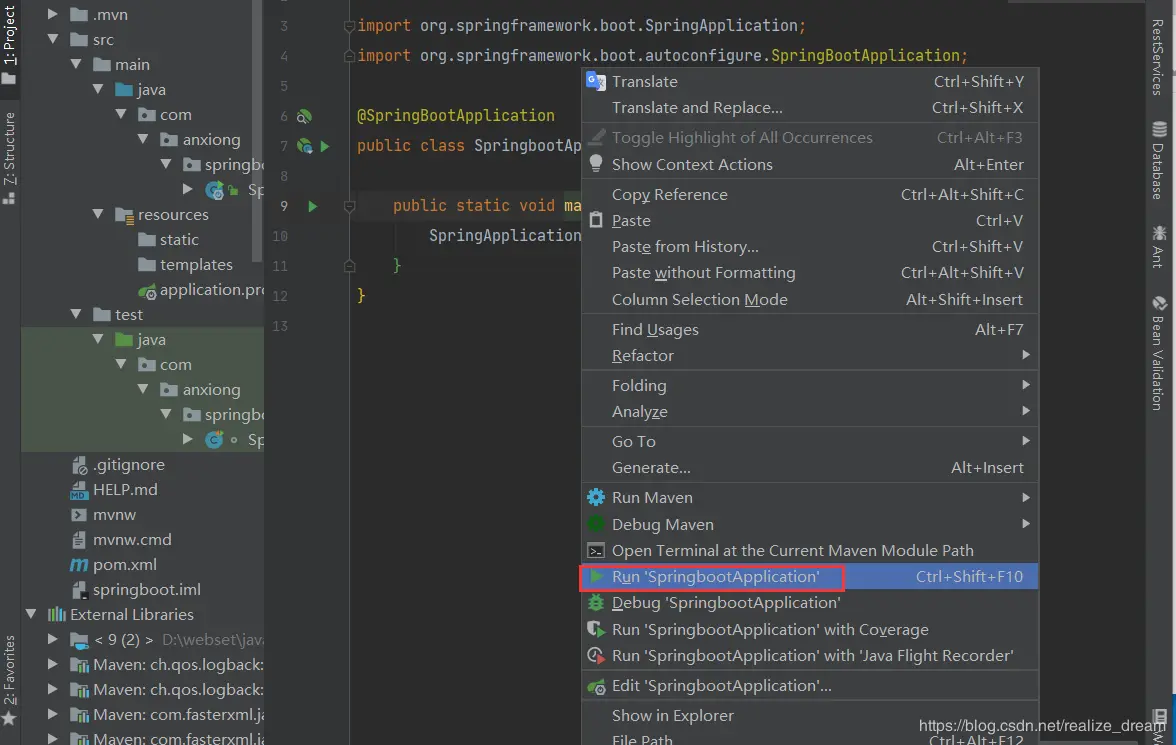Click @SpringBootApplication annotation in editor
Viewport: 1176px width, 745px height.
(456, 116)
